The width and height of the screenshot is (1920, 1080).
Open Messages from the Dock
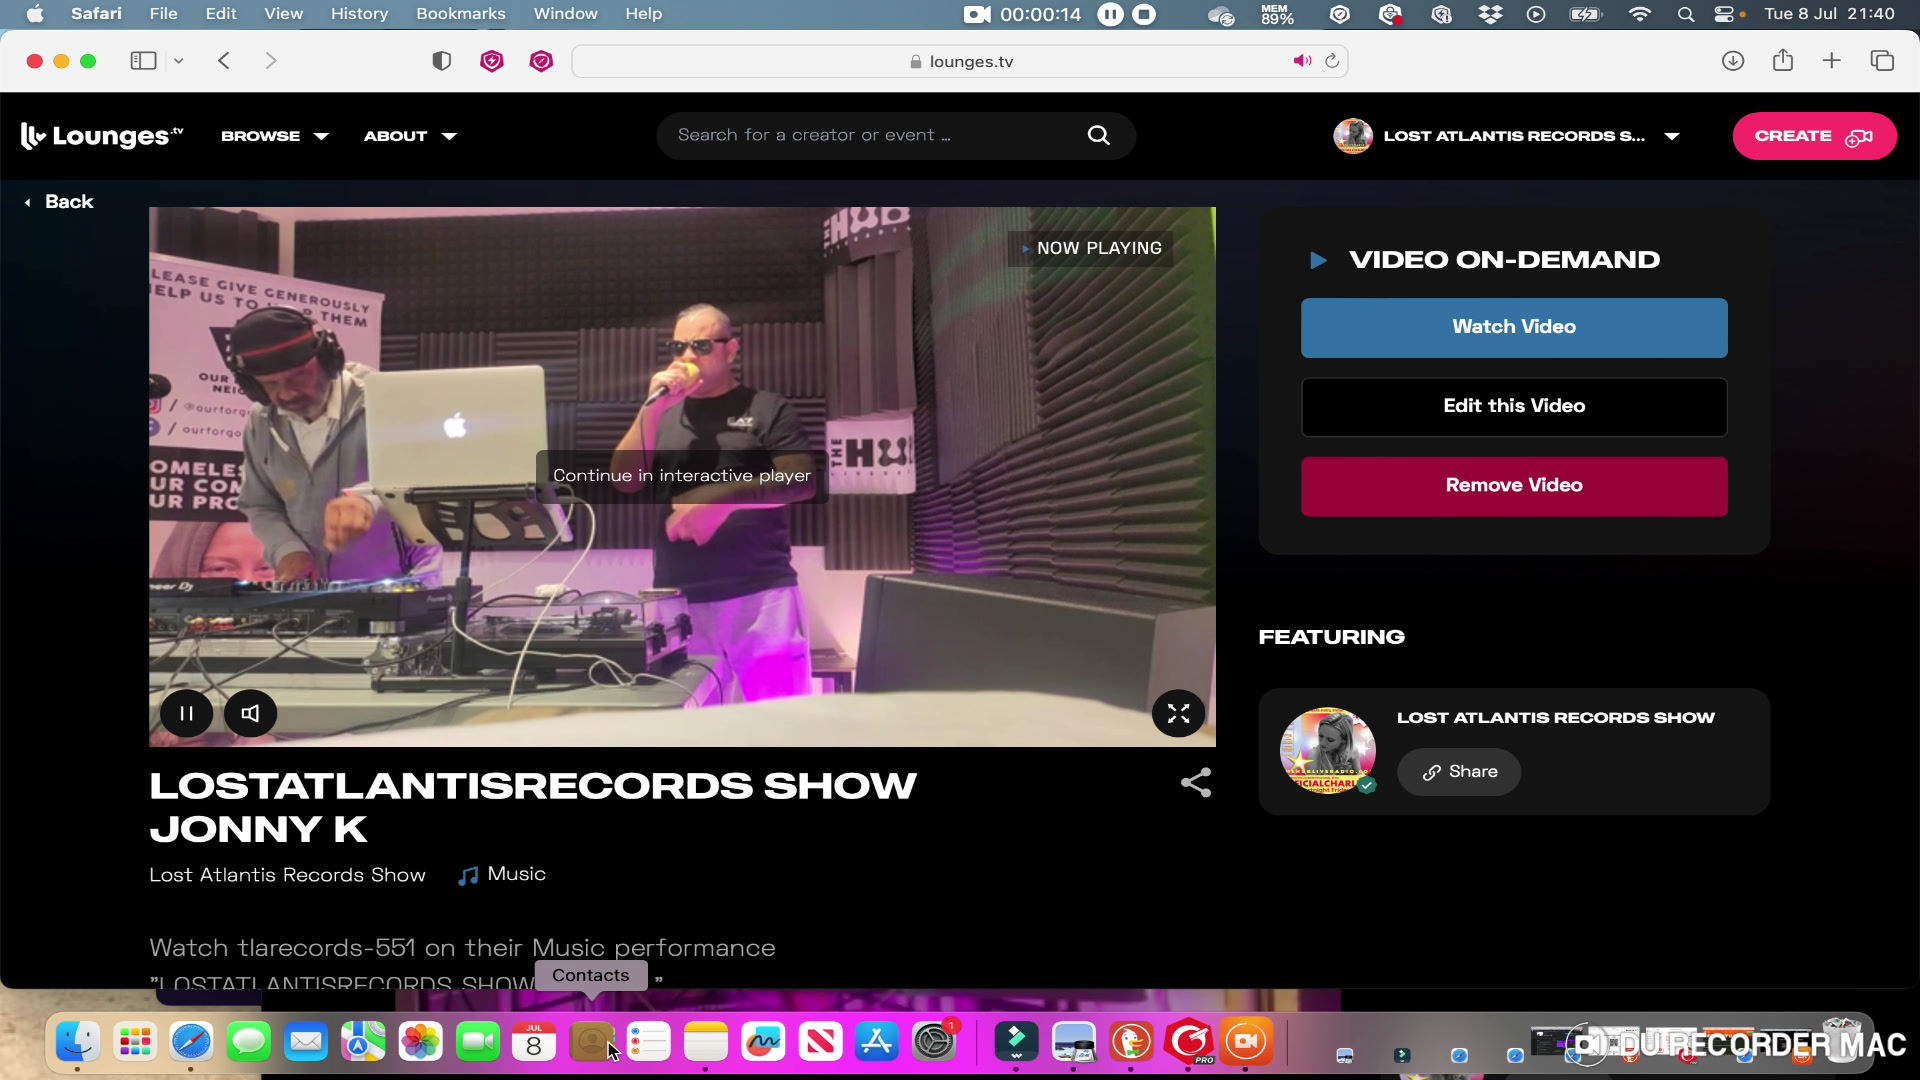[x=249, y=1043]
